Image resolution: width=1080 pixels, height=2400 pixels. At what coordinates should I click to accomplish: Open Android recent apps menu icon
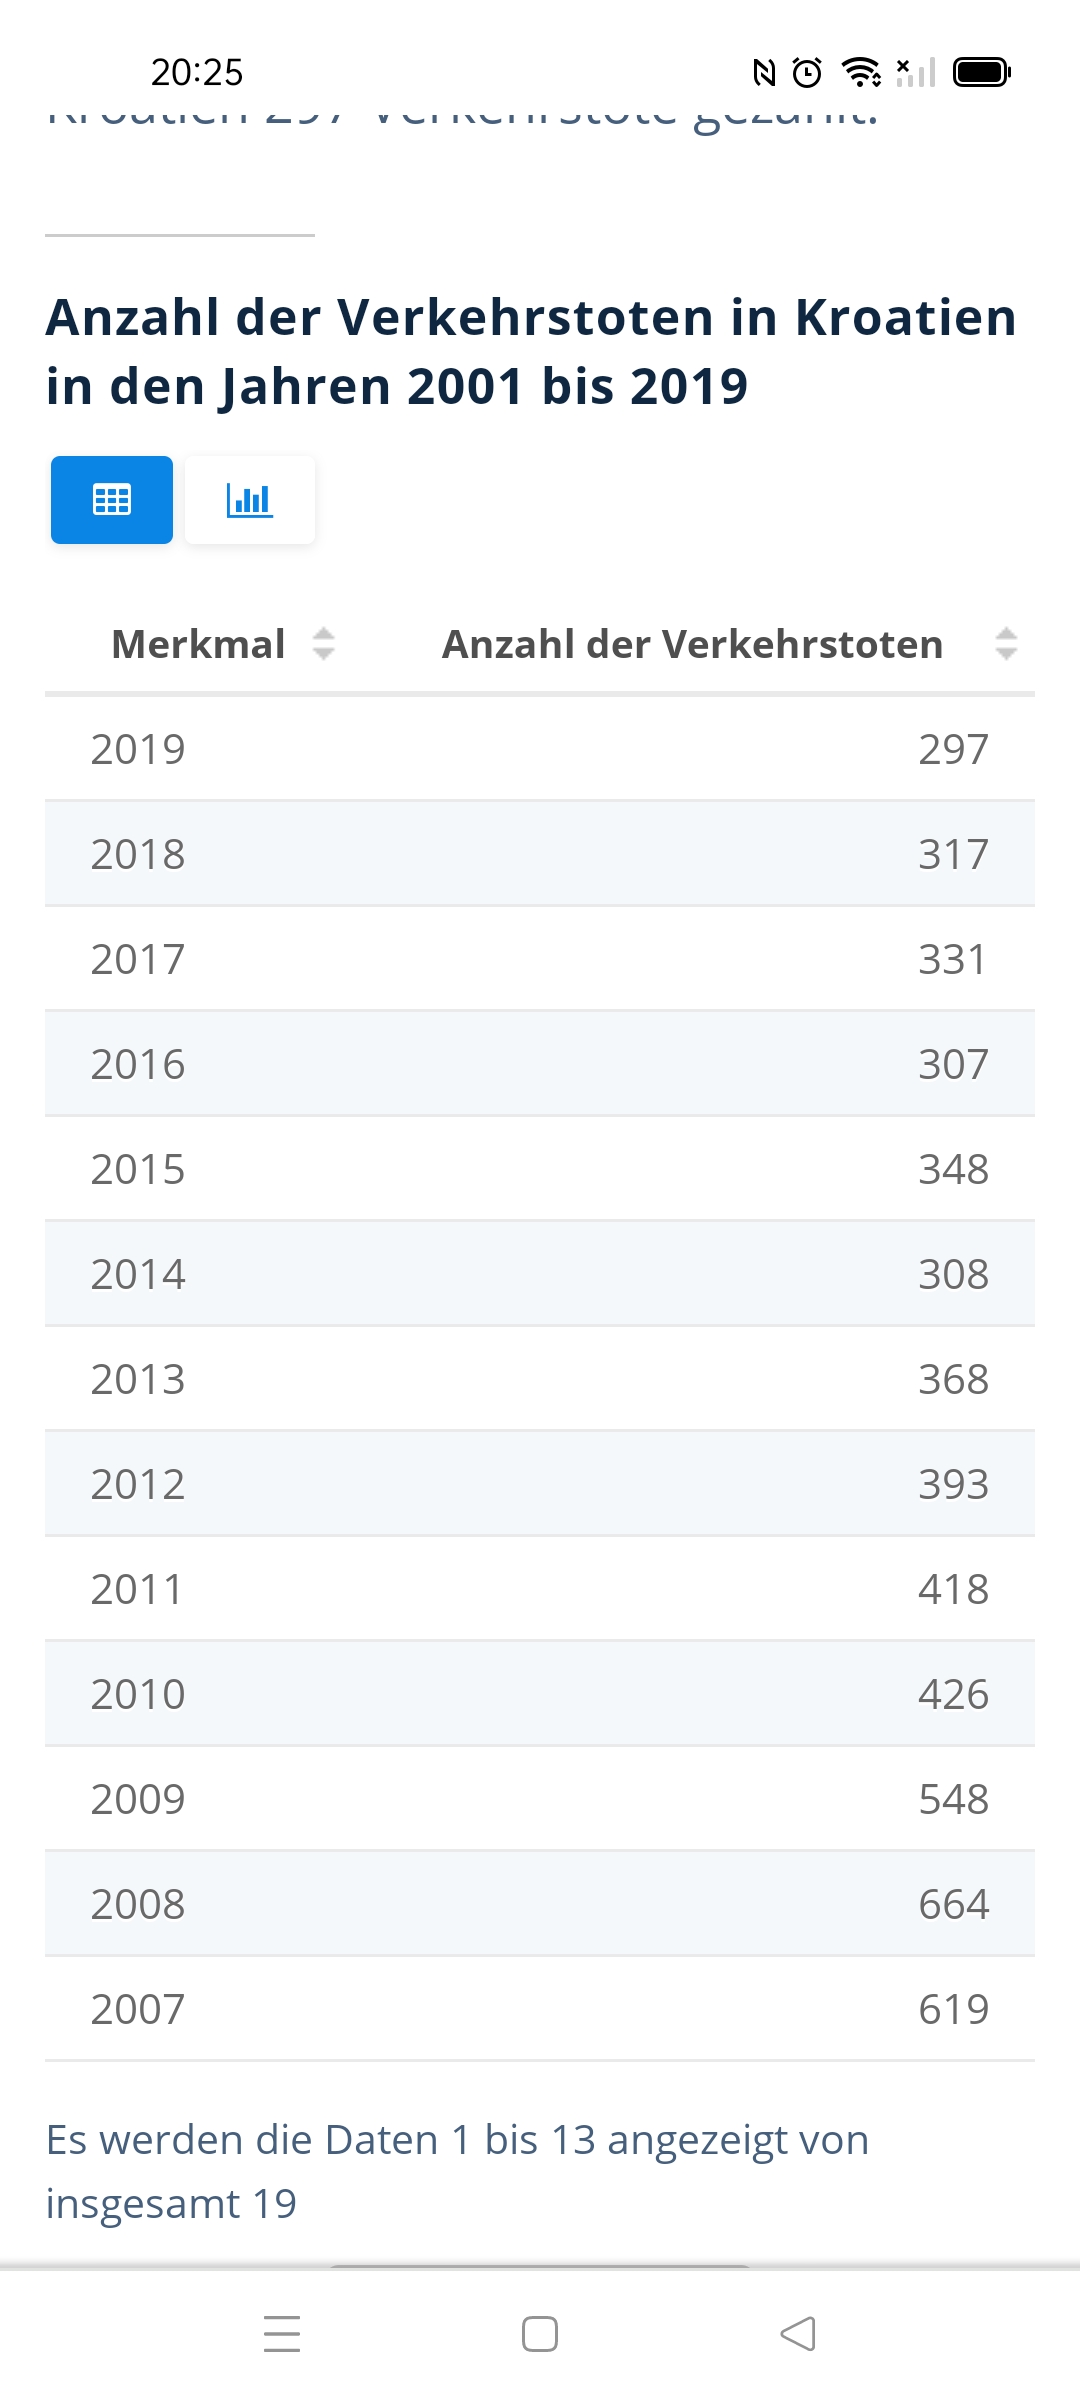point(282,2333)
